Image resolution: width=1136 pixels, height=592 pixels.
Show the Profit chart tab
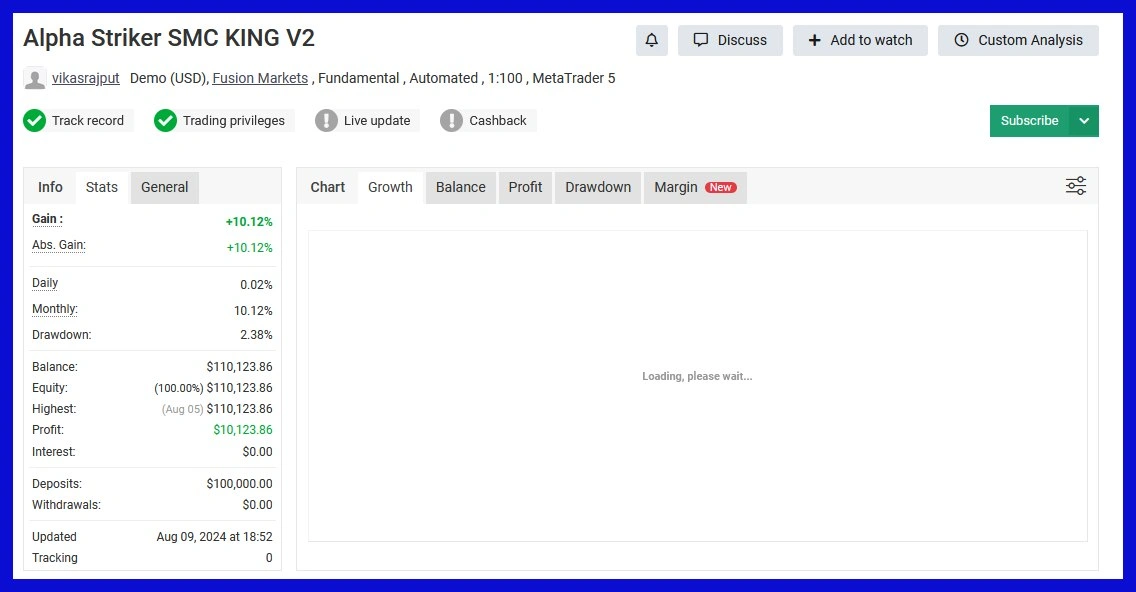[525, 187]
